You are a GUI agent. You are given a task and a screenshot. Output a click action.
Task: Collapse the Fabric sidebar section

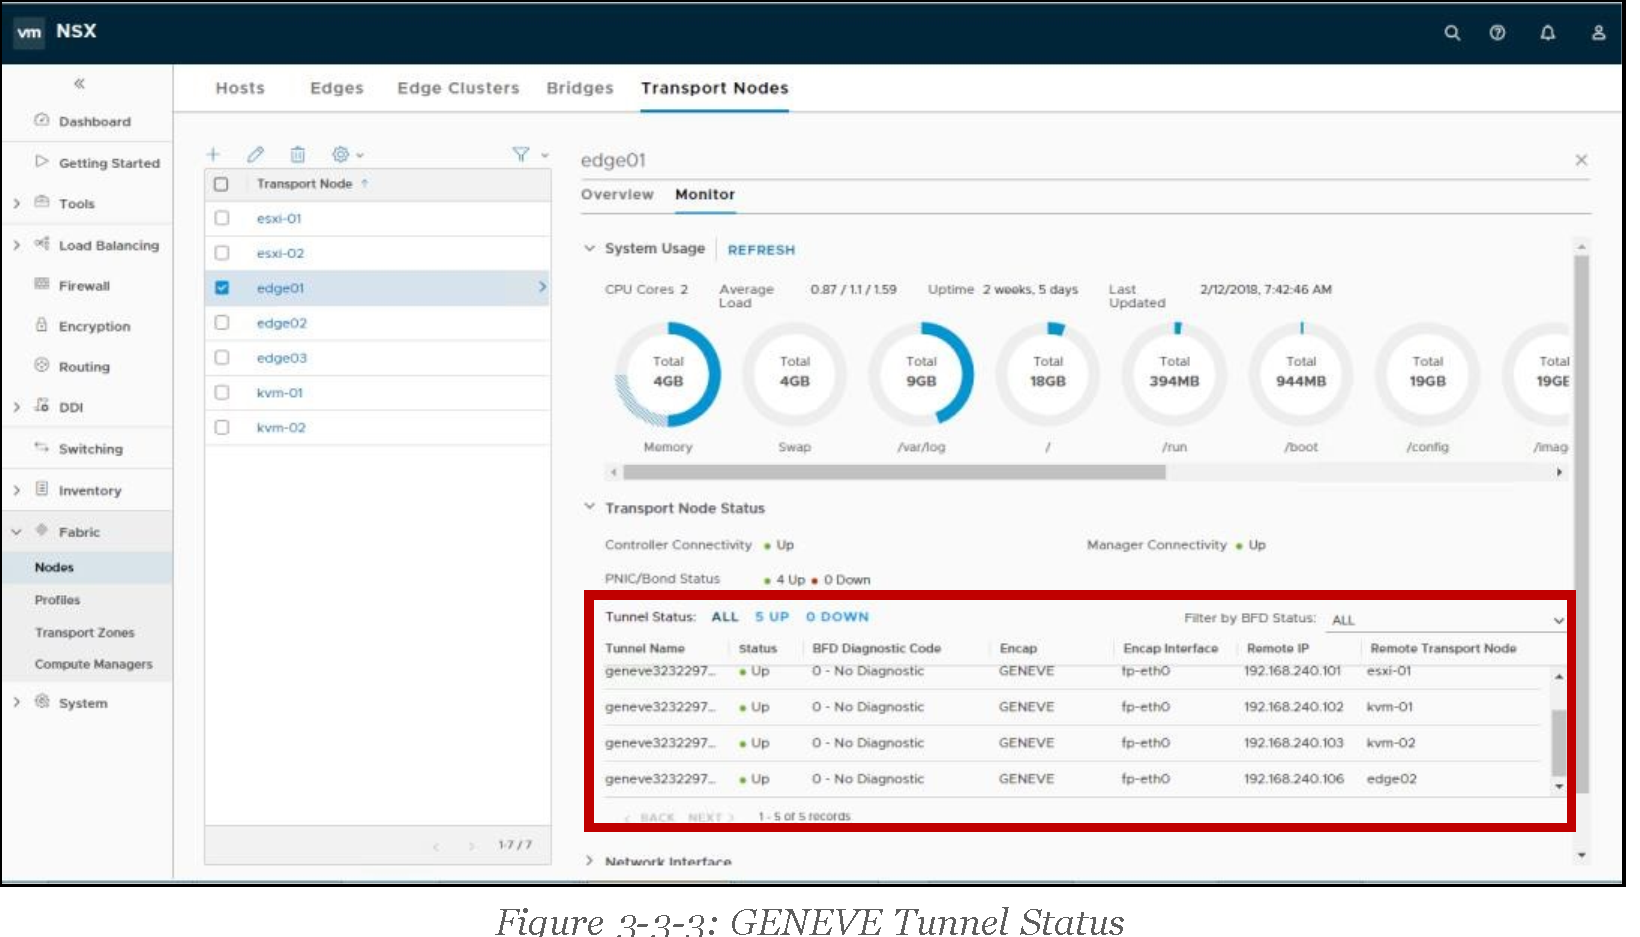(16, 532)
